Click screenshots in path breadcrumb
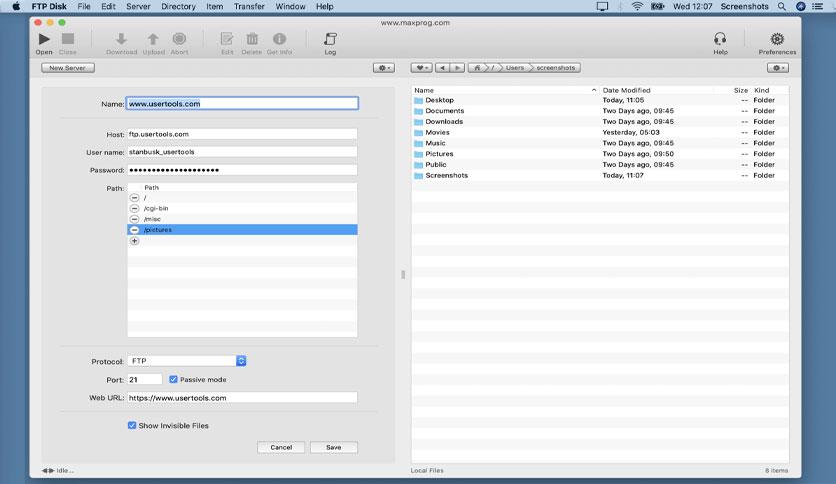 (556, 68)
